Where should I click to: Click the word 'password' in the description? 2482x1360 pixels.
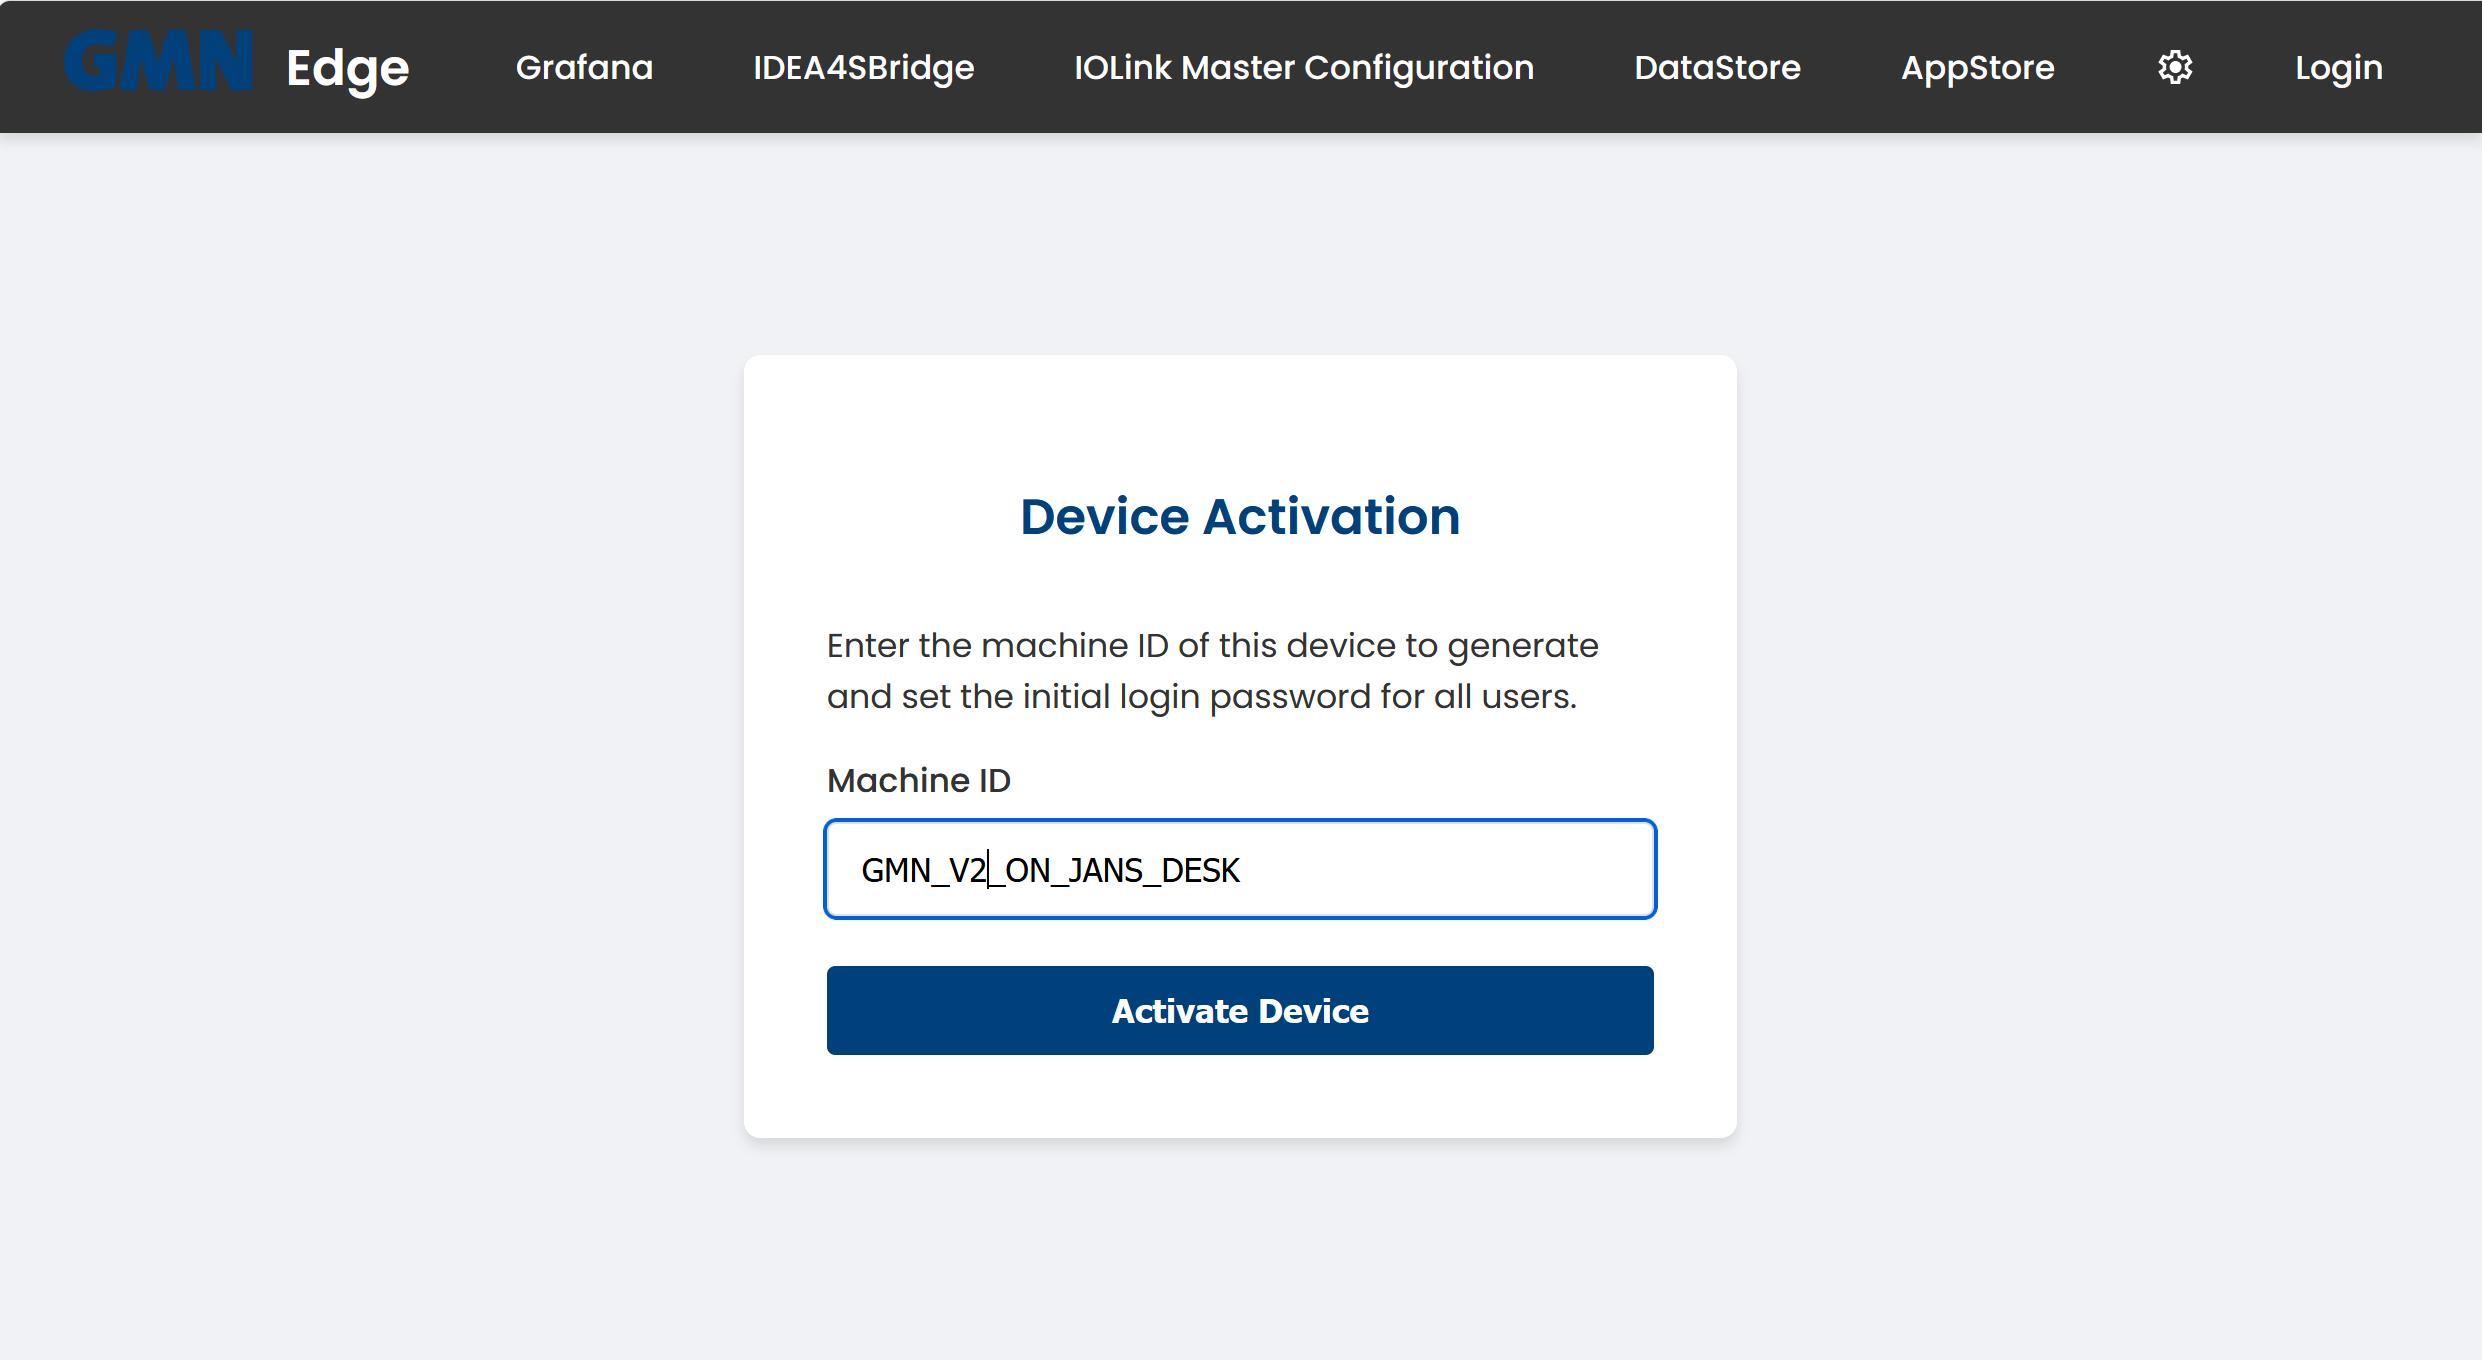(1289, 697)
